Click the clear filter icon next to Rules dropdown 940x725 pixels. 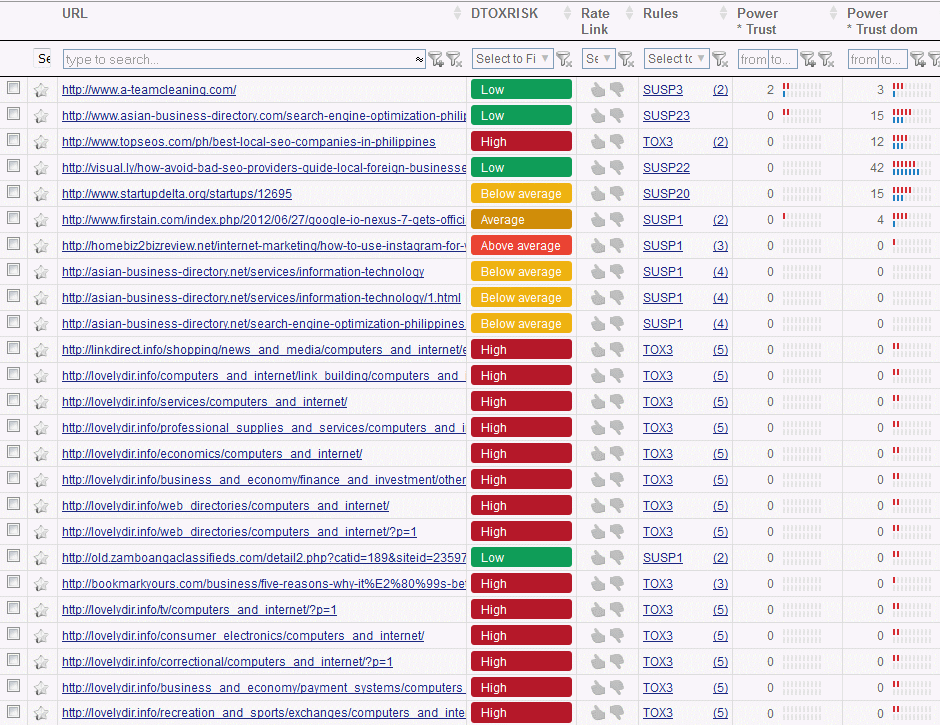pyautogui.click(x=719, y=59)
